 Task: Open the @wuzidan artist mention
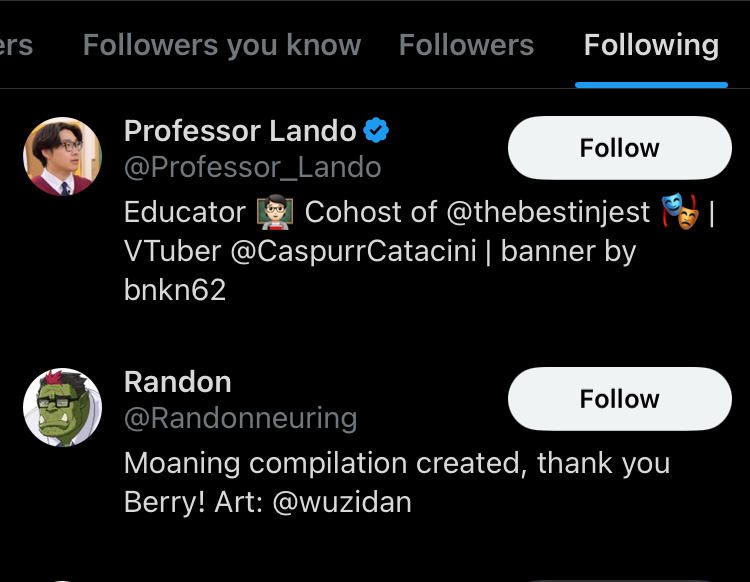[341, 502]
